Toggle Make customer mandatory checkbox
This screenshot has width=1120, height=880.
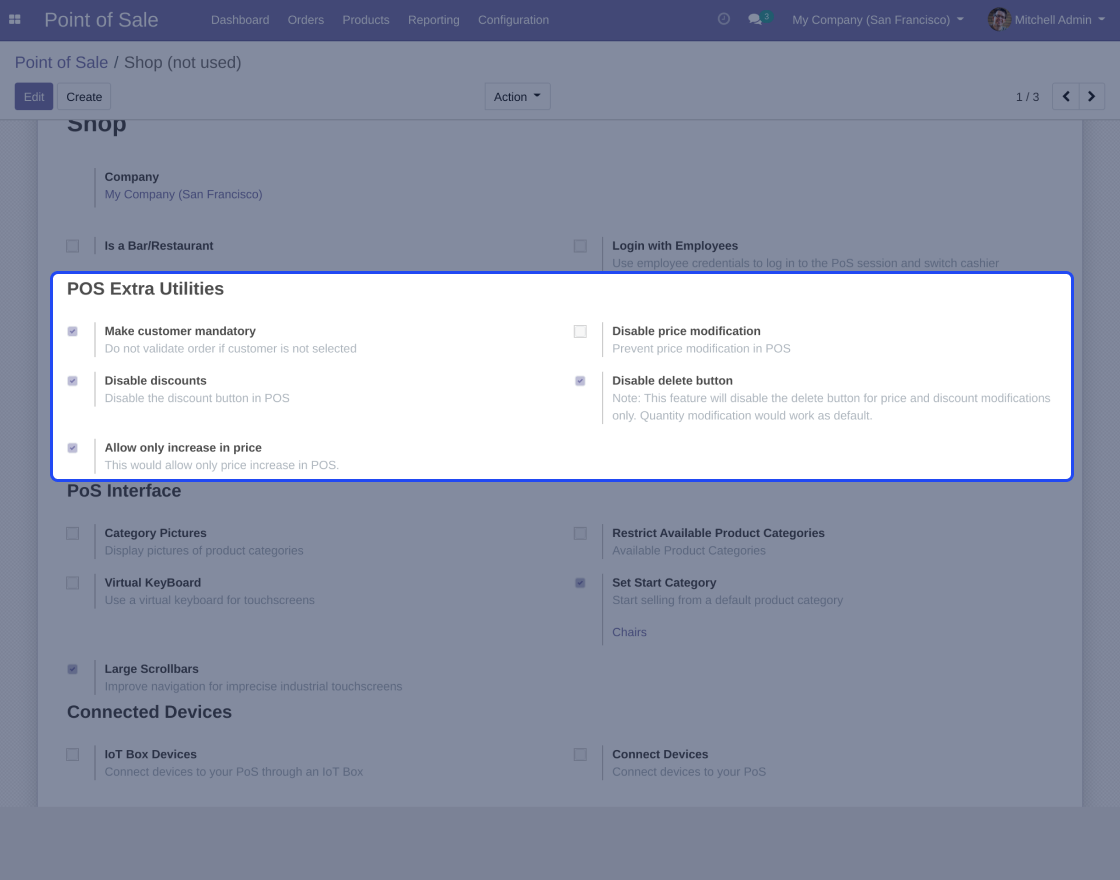[x=73, y=331]
